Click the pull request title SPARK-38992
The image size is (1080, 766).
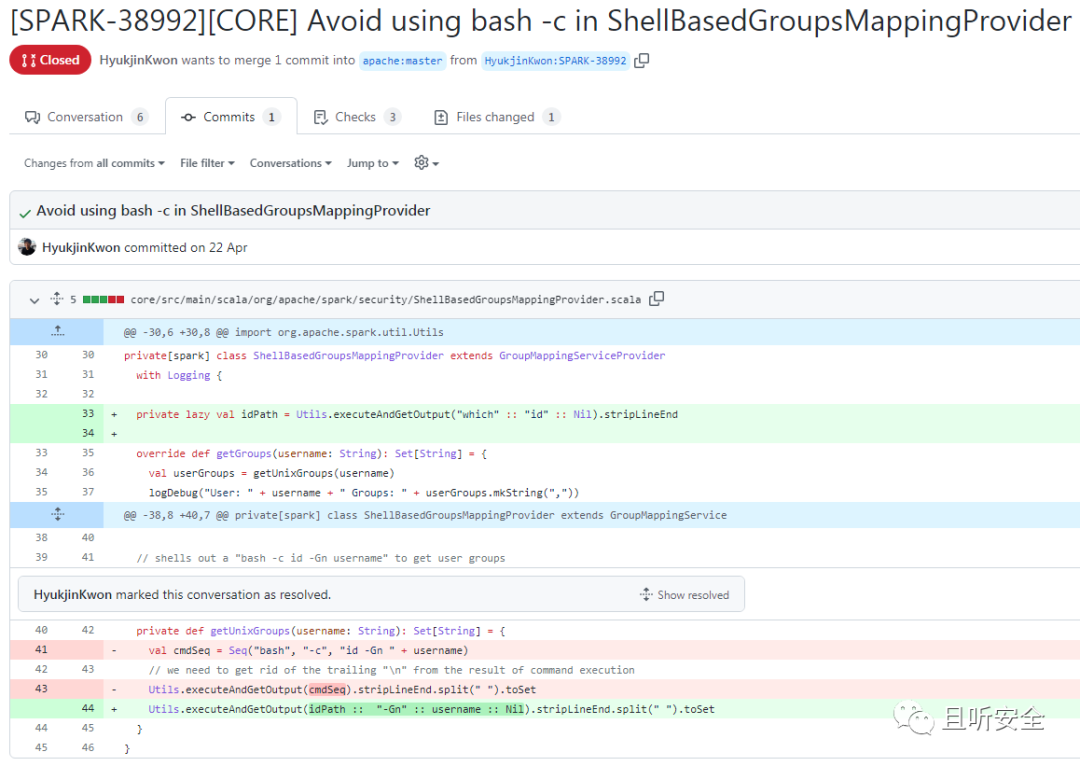541,21
